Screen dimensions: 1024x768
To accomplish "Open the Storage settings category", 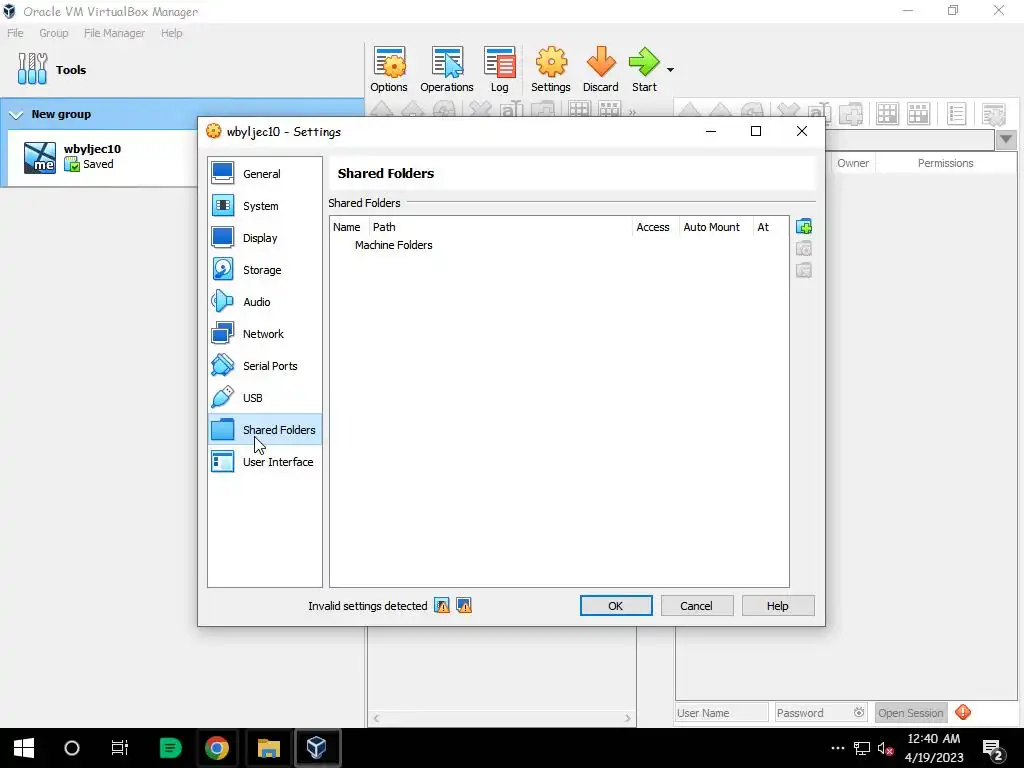I will tap(264, 270).
